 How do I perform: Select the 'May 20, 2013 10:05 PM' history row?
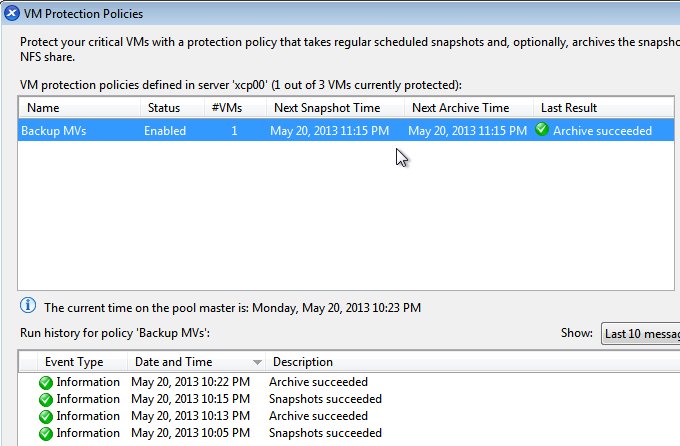(x=349, y=433)
